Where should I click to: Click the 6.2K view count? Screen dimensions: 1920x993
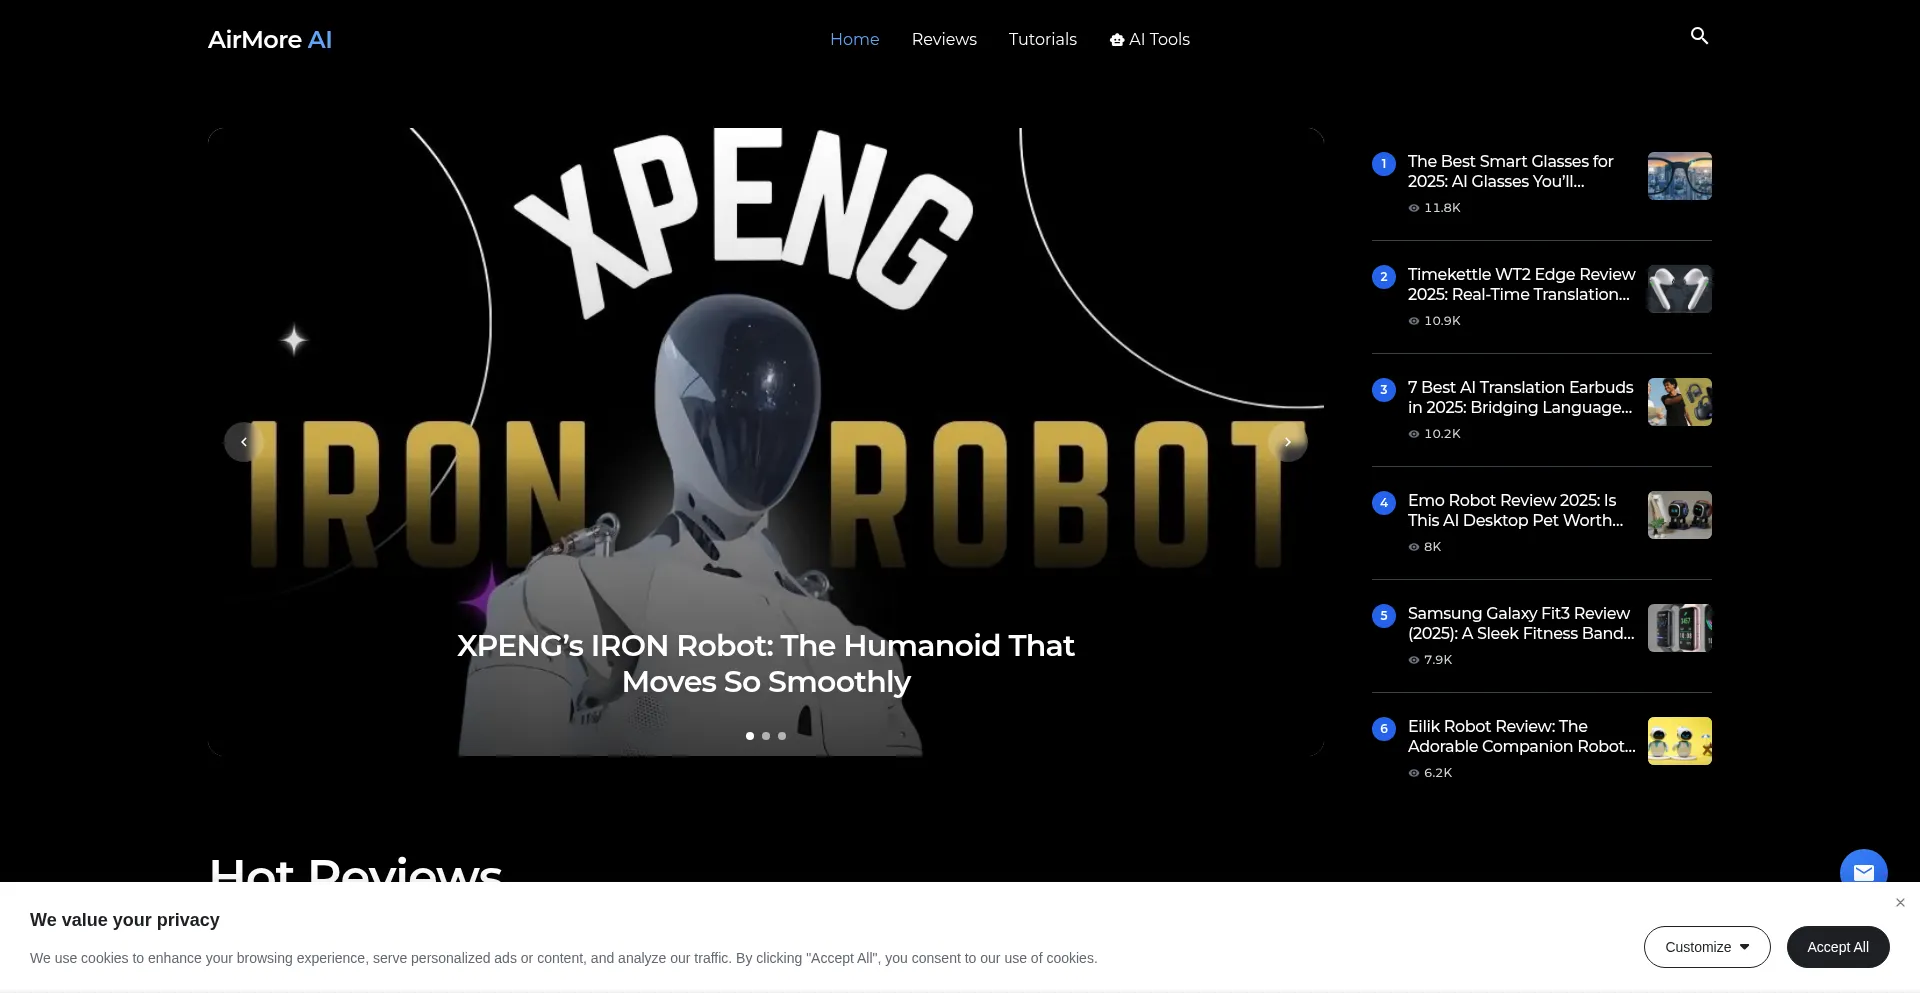point(1430,773)
